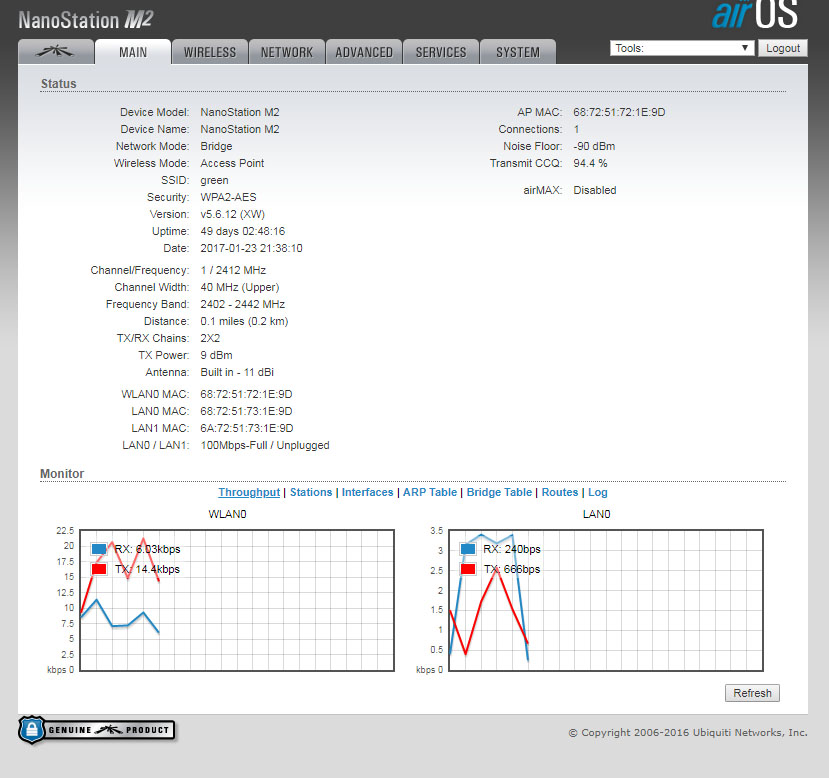Open the NETWORK tab
Screen dimensions: 829x778
coord(287,52)
